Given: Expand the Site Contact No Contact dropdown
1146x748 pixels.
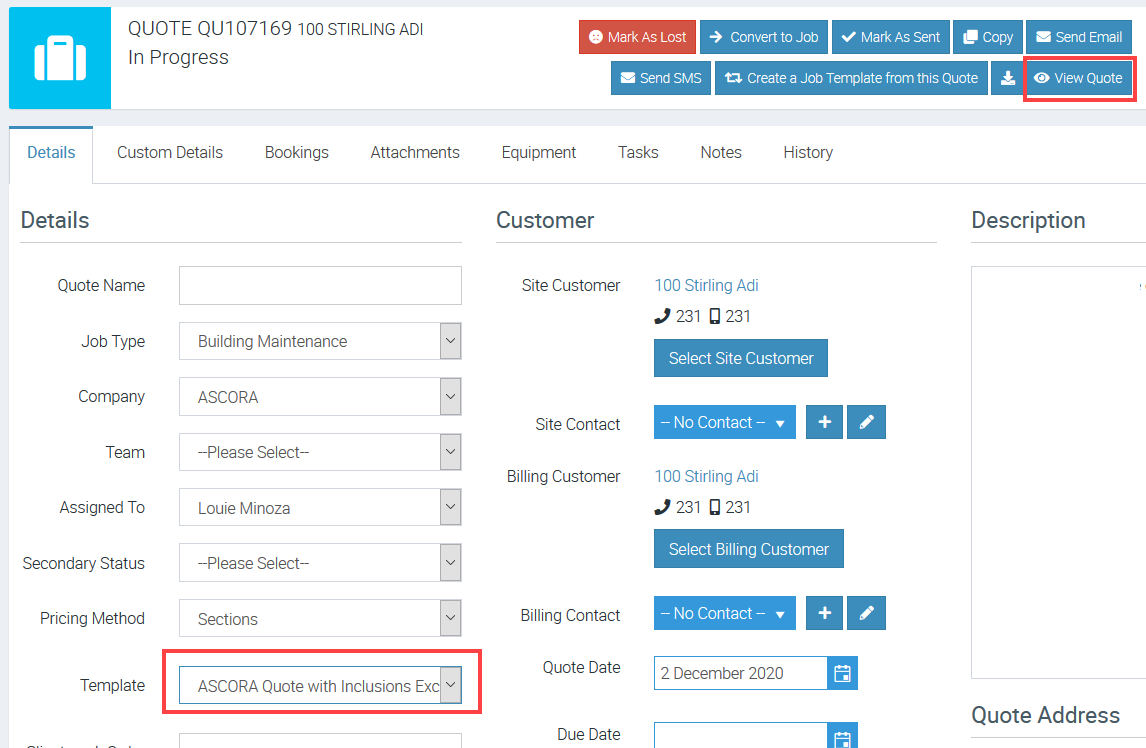Looking at the screenshot, I should pyautogui.click(x=724, y=422).
